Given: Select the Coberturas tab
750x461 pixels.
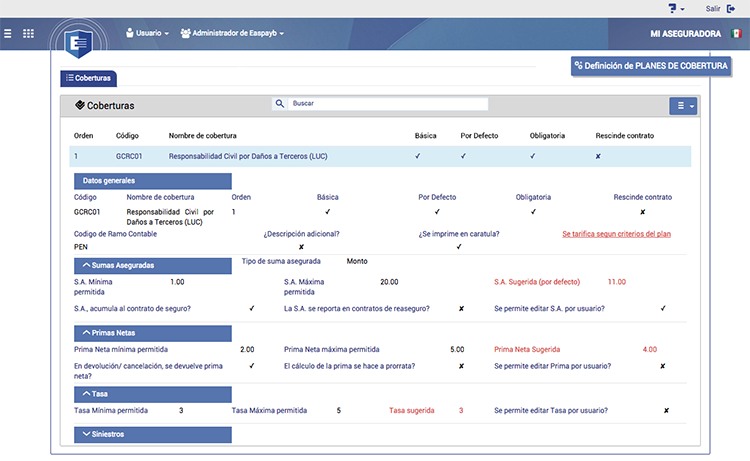Looking at the screenshot, I should pos(88,78).
